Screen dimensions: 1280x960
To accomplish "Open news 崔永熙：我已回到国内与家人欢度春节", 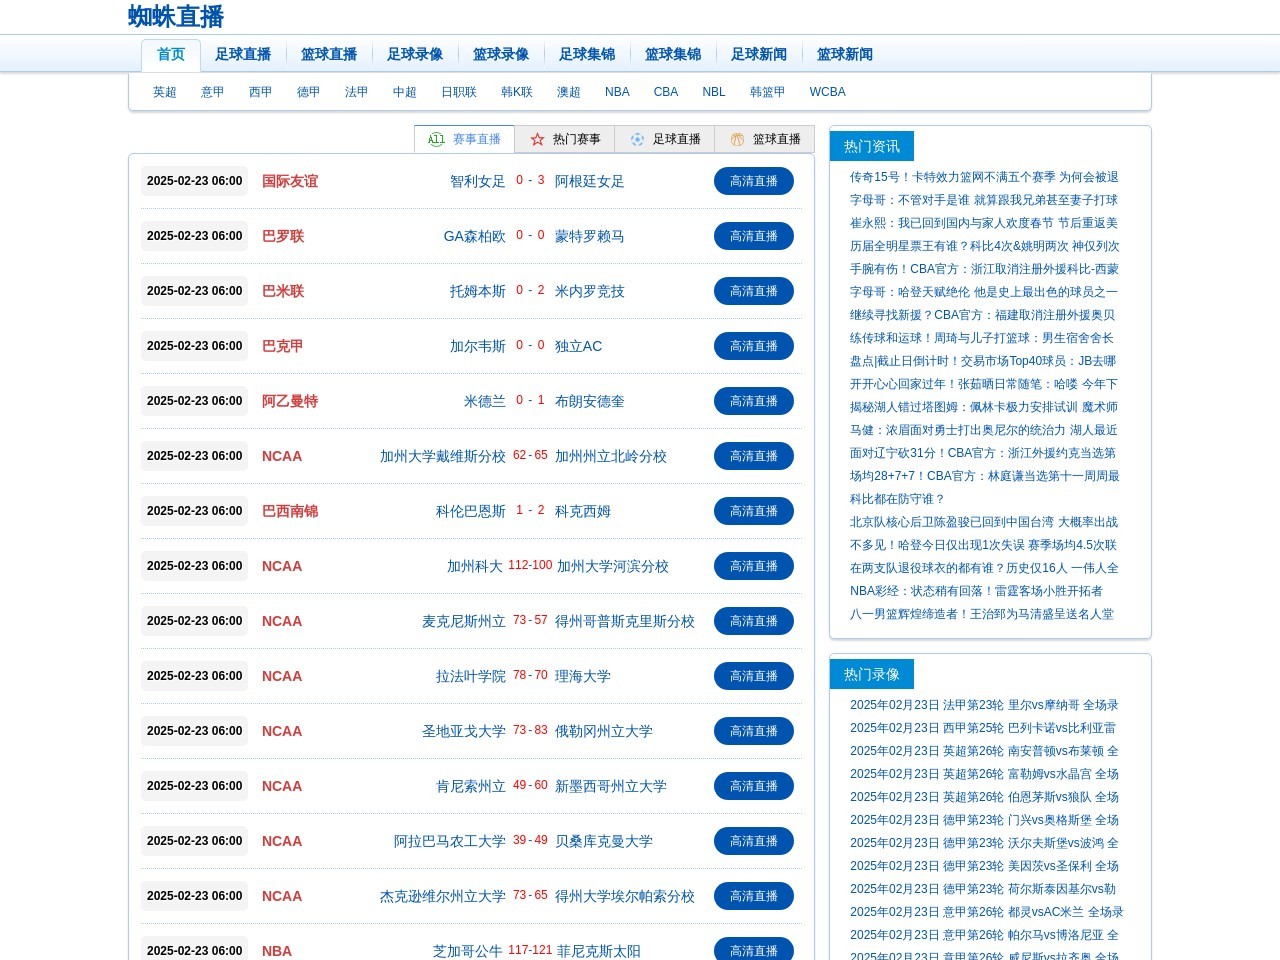I will pos(984,223).
